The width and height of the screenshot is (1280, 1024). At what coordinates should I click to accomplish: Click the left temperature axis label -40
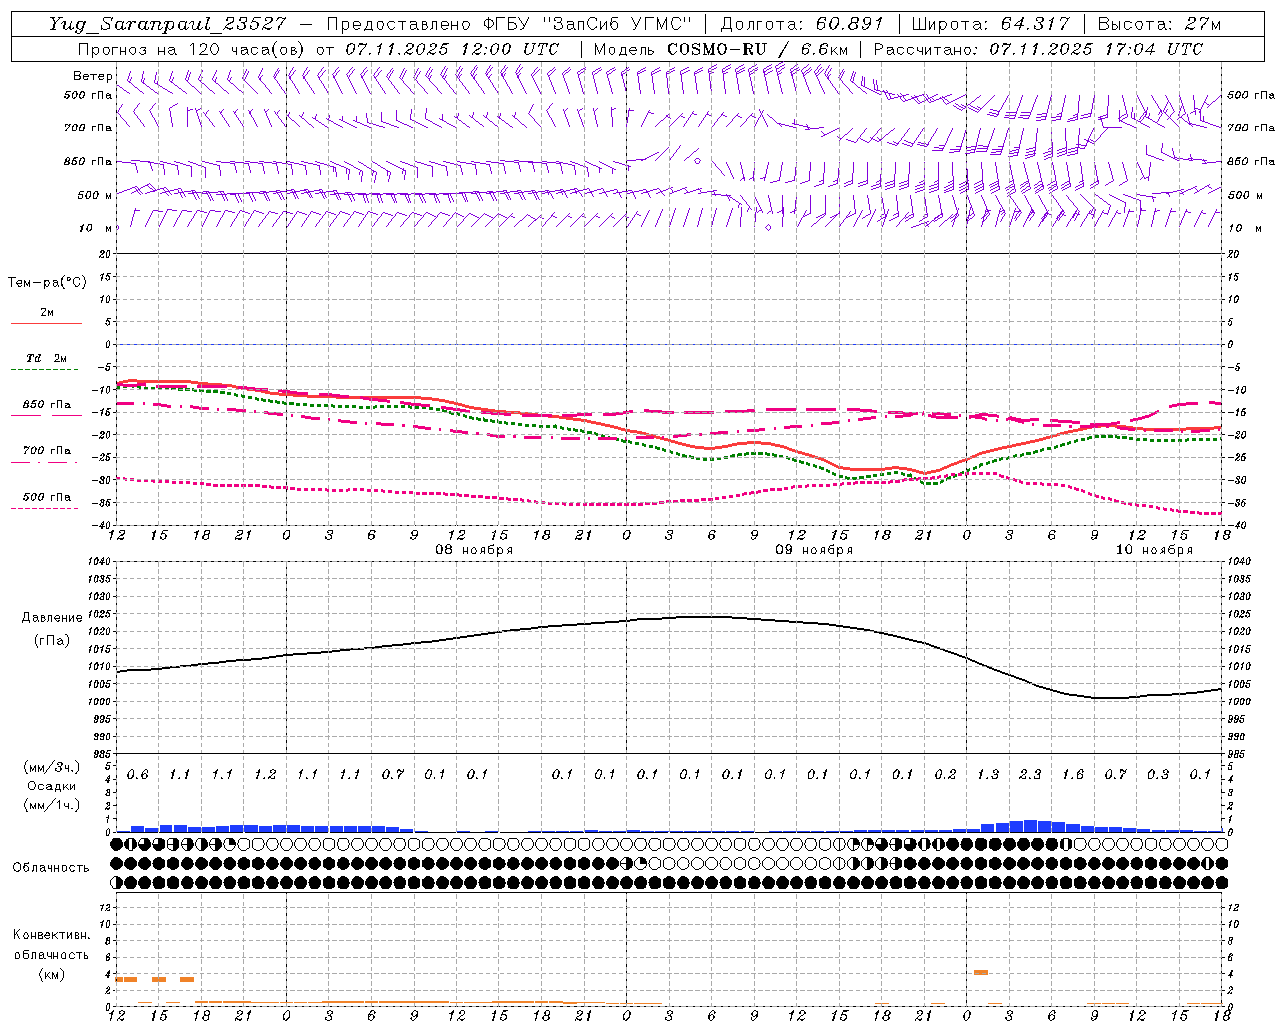(x=103, y=525)
